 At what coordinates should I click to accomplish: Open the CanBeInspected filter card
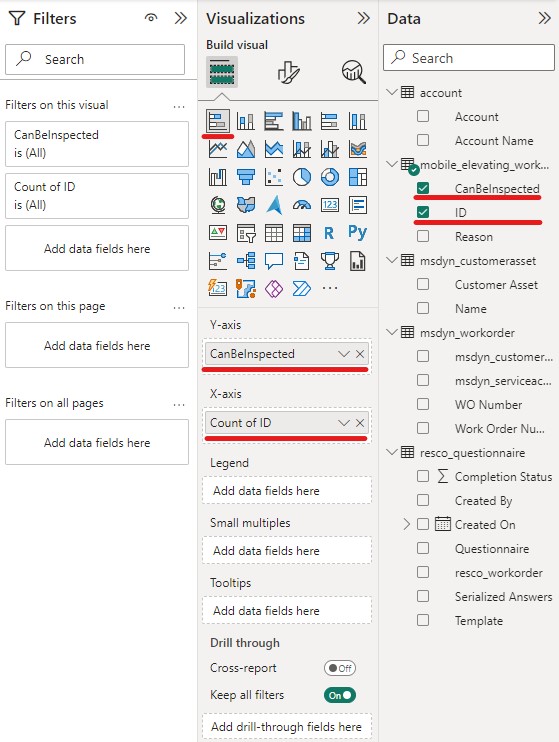tap(97, 144)
